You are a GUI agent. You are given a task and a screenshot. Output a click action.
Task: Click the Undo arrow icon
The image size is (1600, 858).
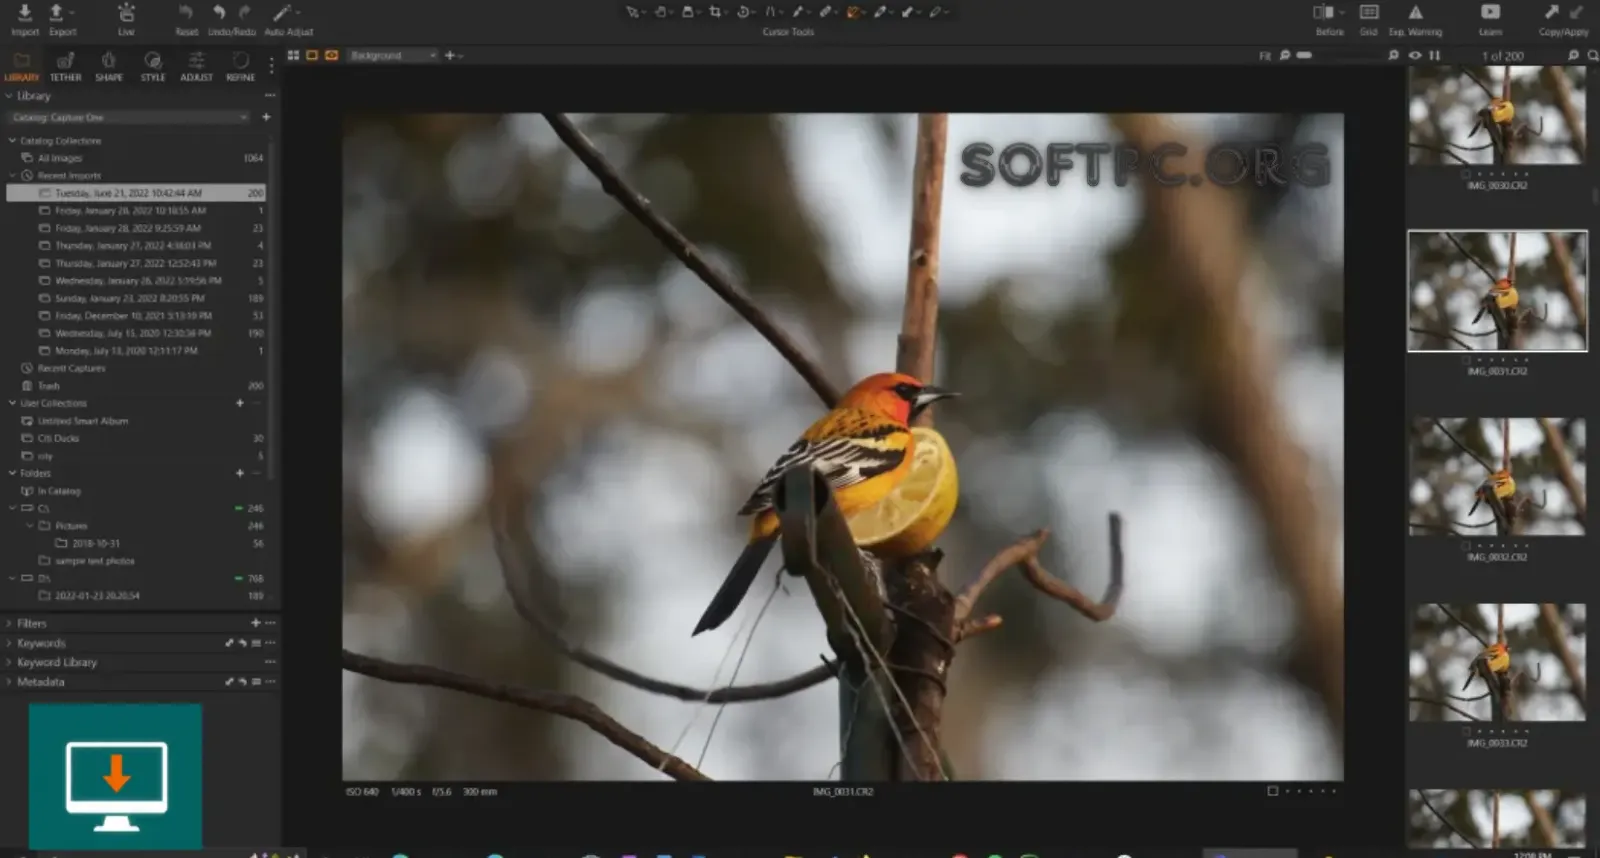point(219,12)
